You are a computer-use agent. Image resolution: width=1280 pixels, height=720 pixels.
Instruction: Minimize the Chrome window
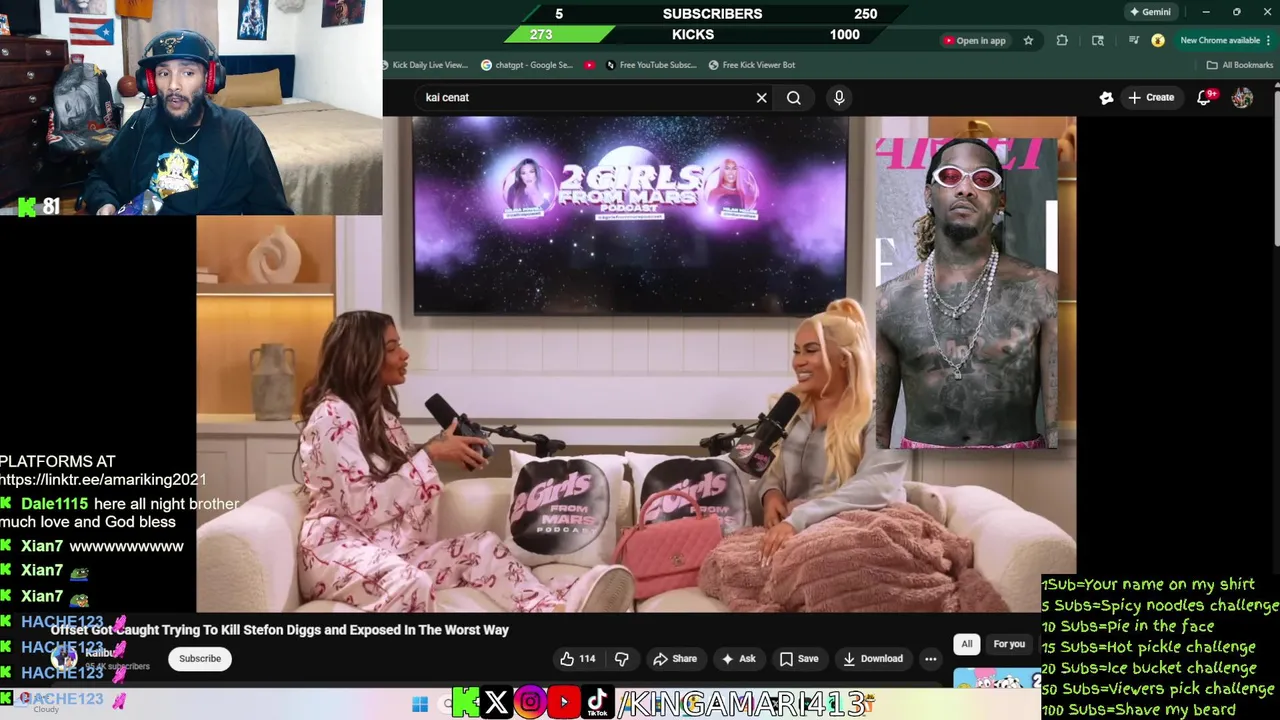(1206, 12)
